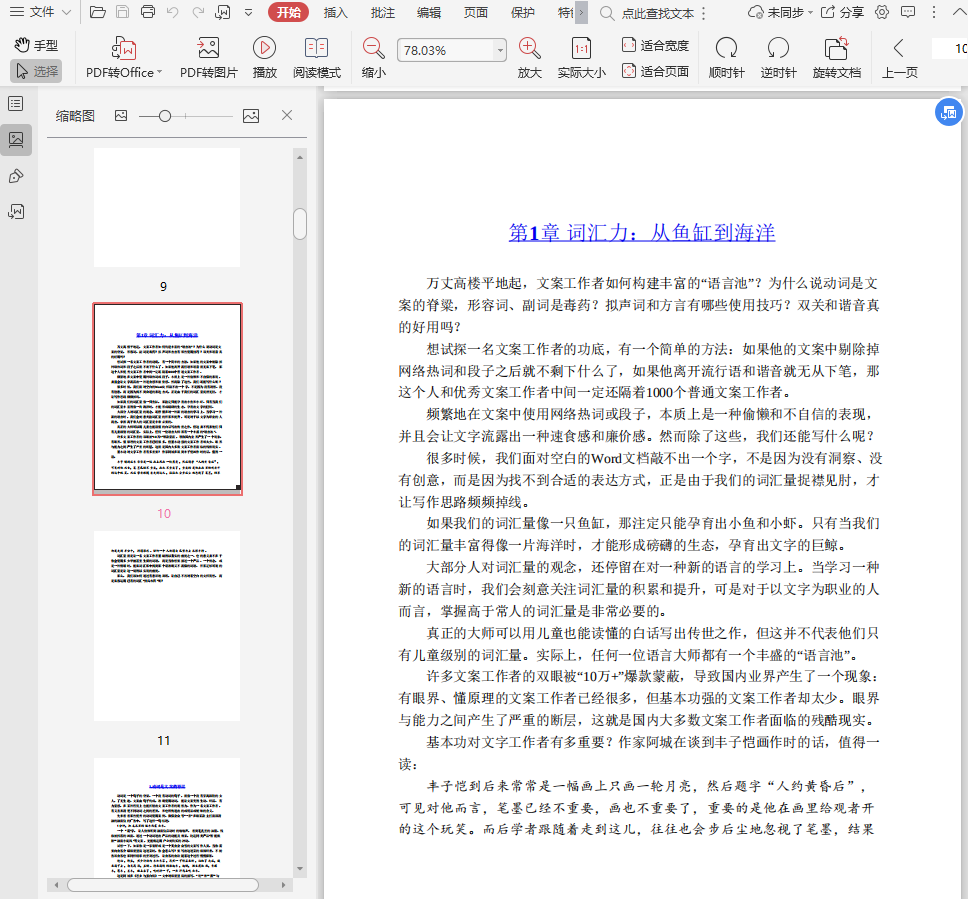968x899 pixels.
Task: Click the blue floating convert button on page
Action: (948, 112)
